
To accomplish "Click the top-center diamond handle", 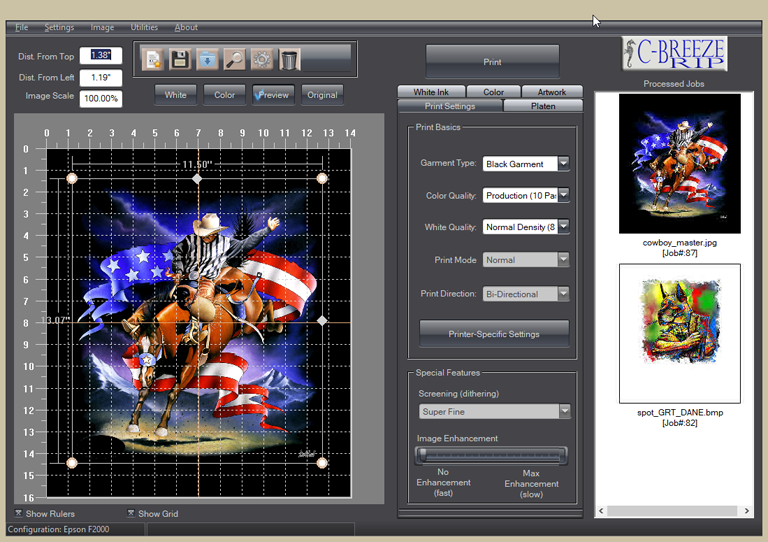I will pos(197,179).
